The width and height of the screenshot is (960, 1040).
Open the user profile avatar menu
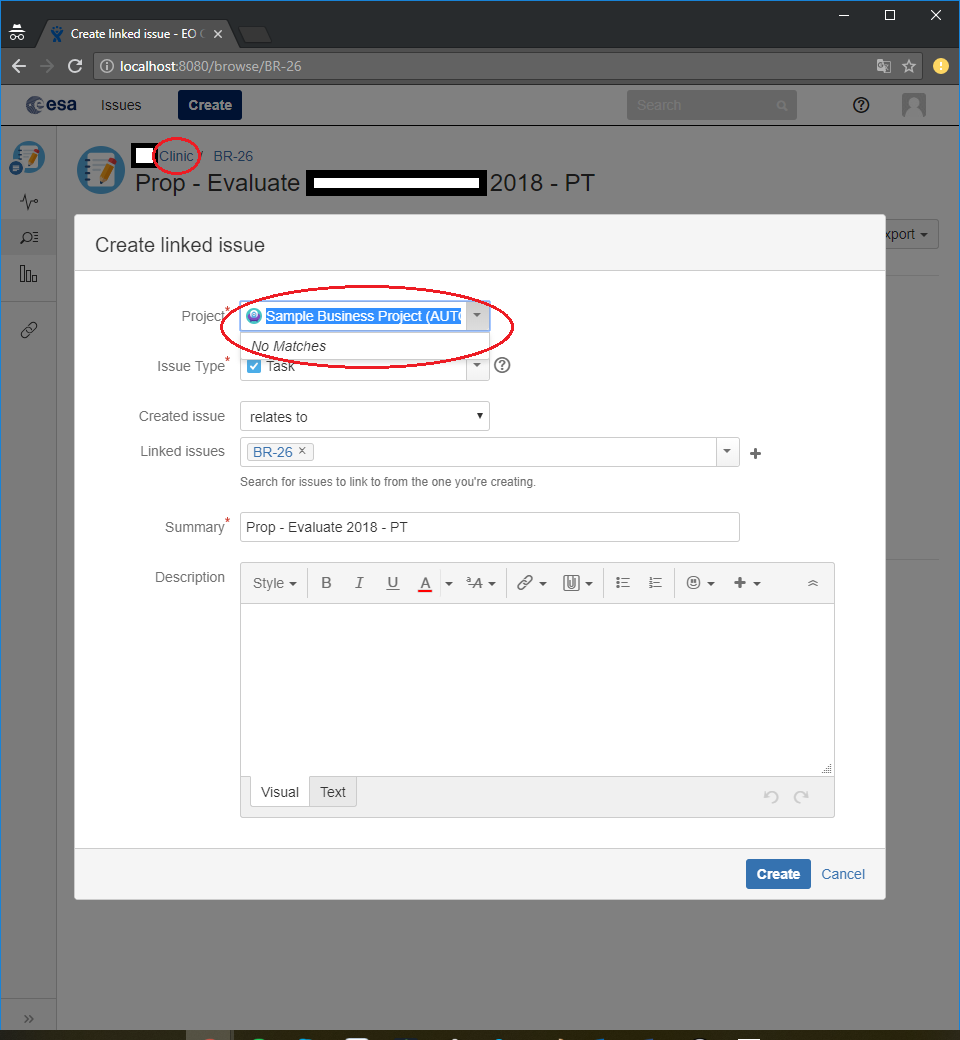(914, 105)
